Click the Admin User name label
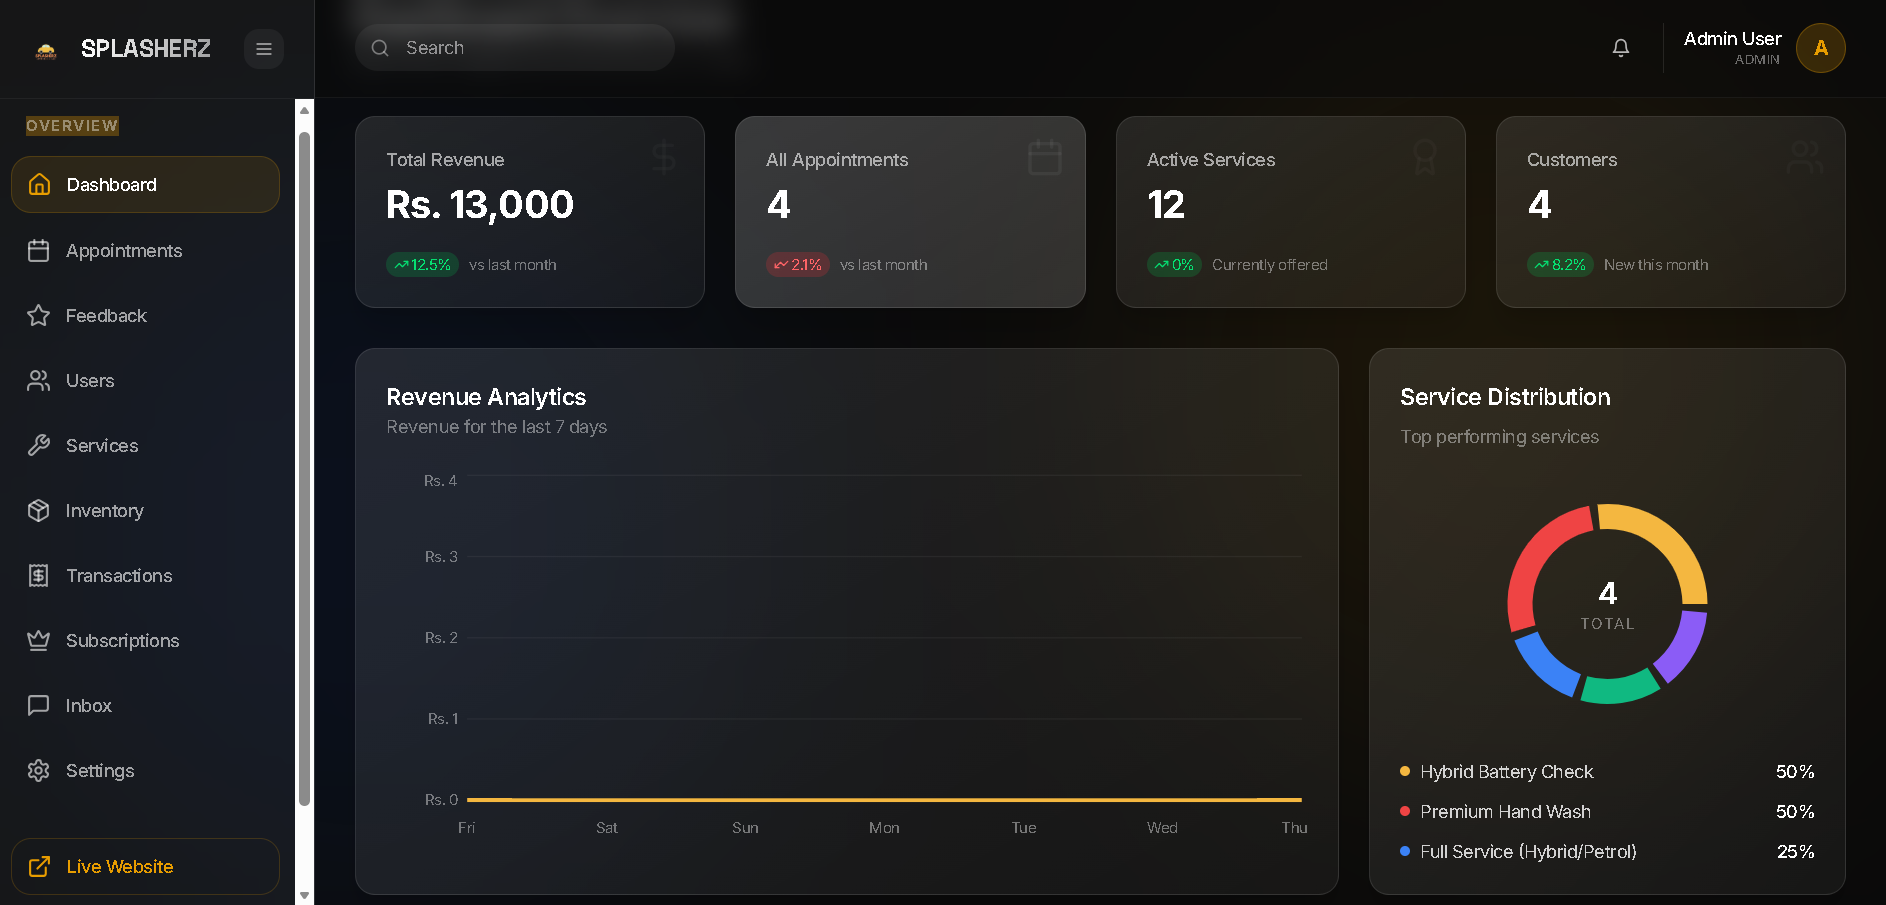1886x905 pixels. pos(1732,39)
